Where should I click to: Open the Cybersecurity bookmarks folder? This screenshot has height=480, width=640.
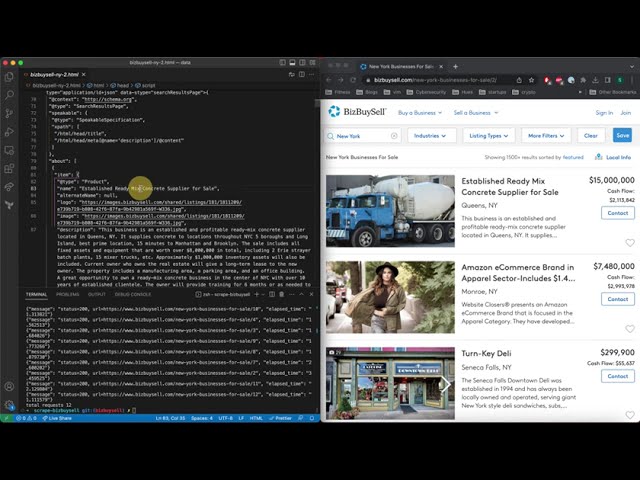[426, 92]
